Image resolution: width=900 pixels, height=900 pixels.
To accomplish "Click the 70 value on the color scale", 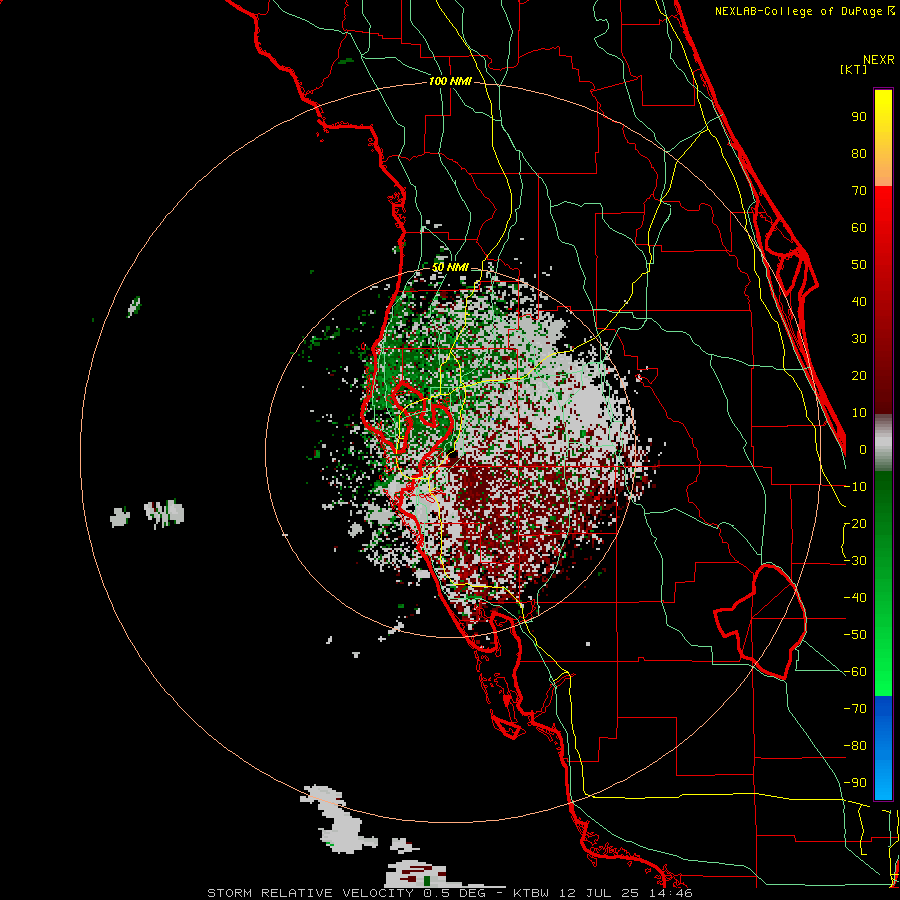I will (859, 191).
